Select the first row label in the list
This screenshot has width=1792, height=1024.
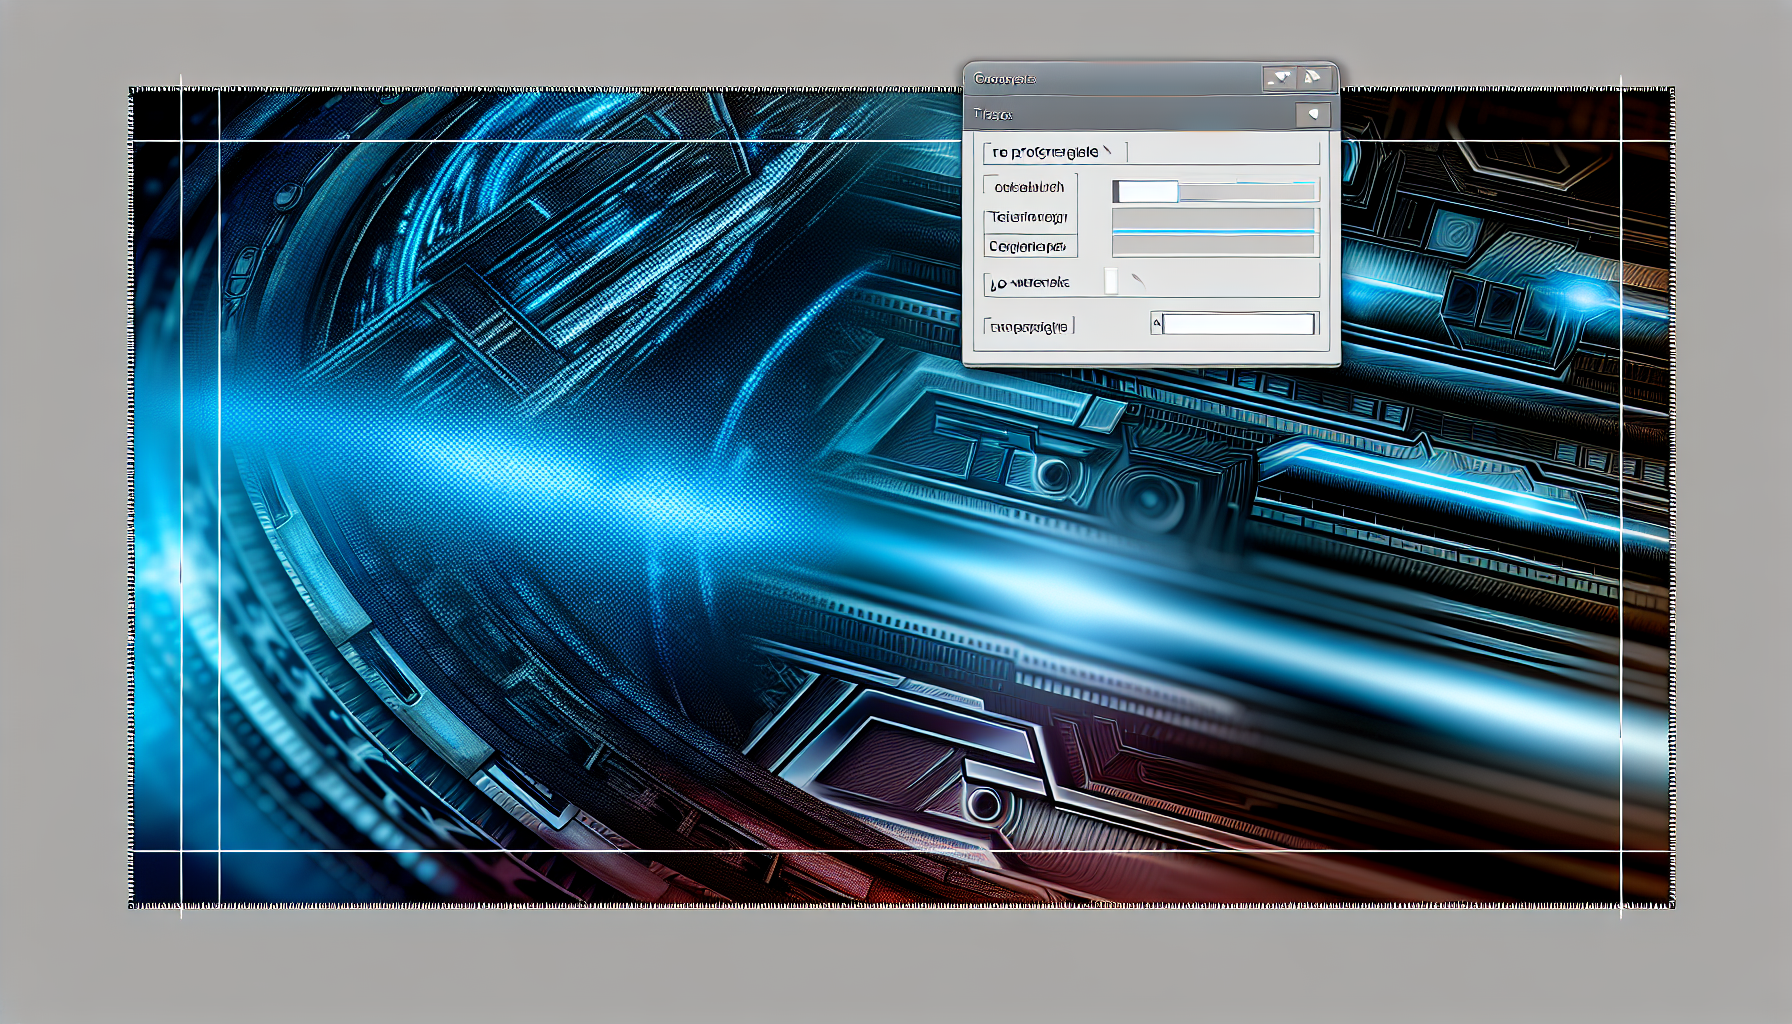click(1029, 187)
